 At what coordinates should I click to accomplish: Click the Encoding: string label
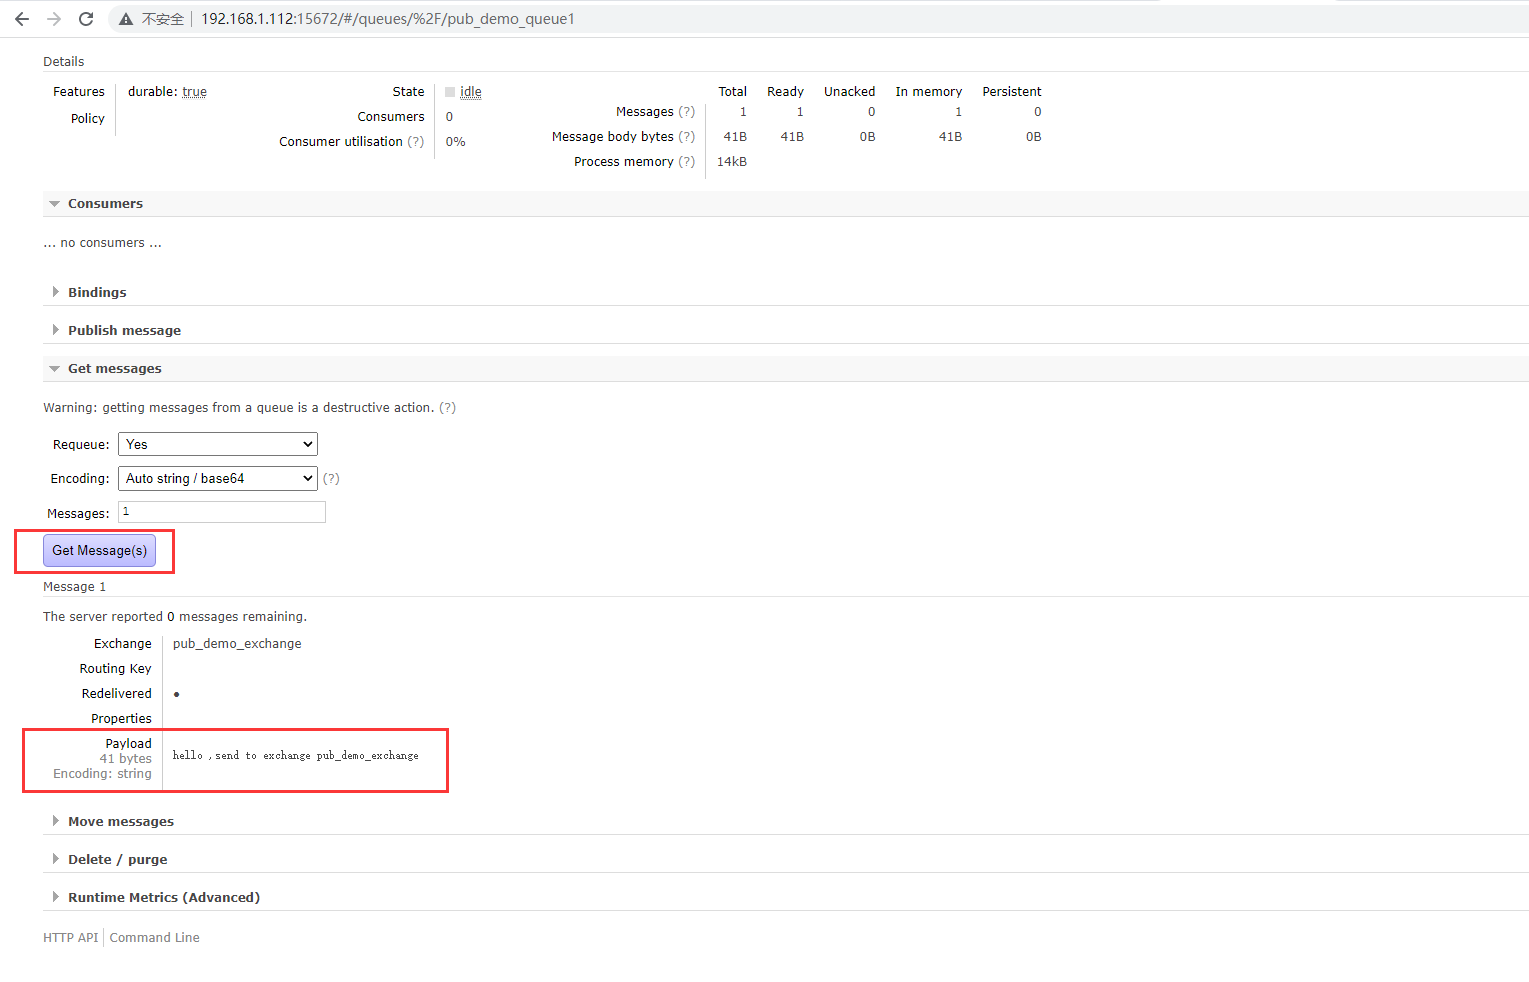[x=103, y=774]
